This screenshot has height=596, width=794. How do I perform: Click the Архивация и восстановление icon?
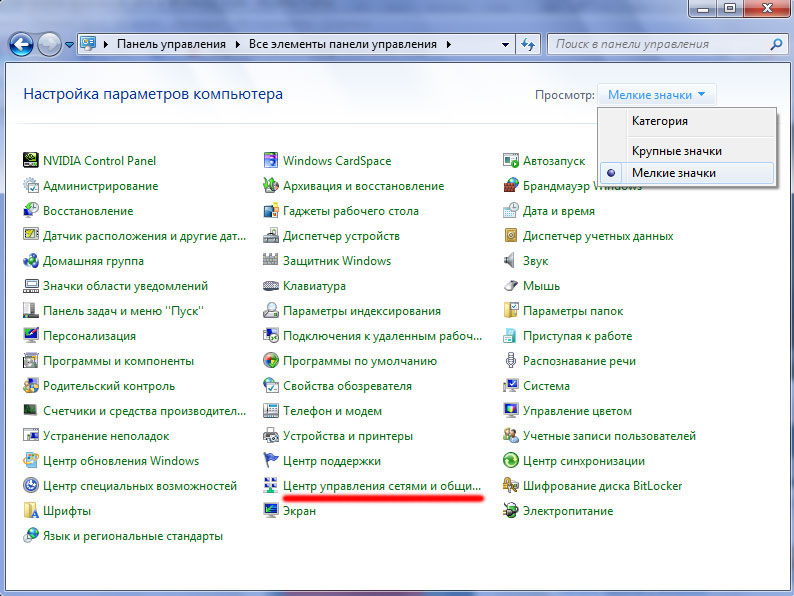point(271,185)
